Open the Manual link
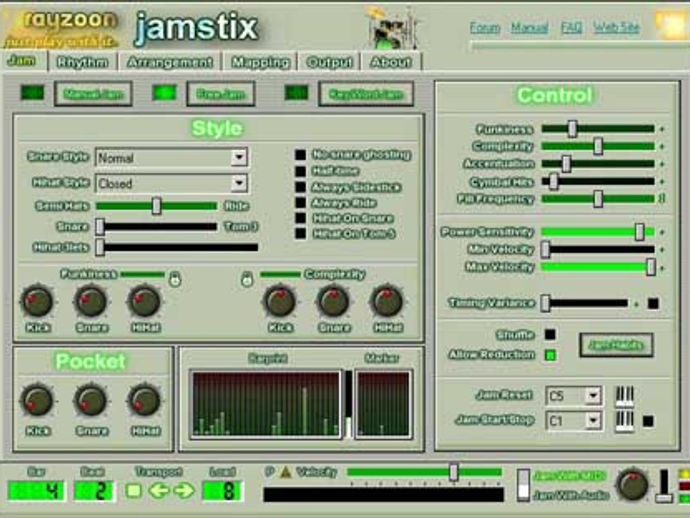 (529, 28)
